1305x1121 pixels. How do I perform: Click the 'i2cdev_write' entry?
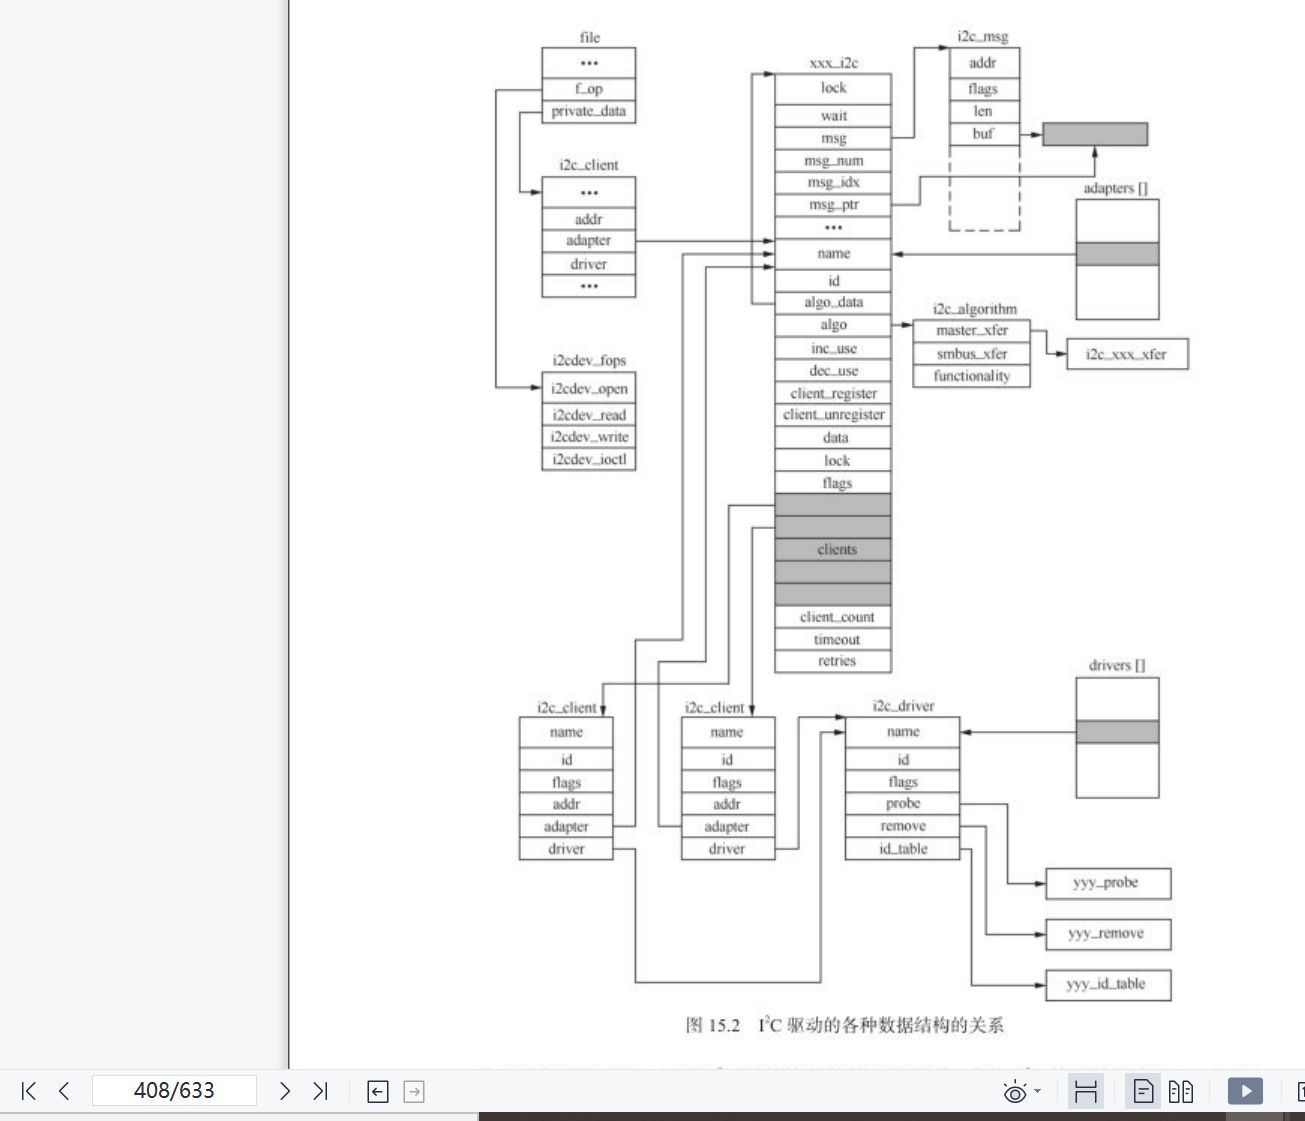(589, 437)
